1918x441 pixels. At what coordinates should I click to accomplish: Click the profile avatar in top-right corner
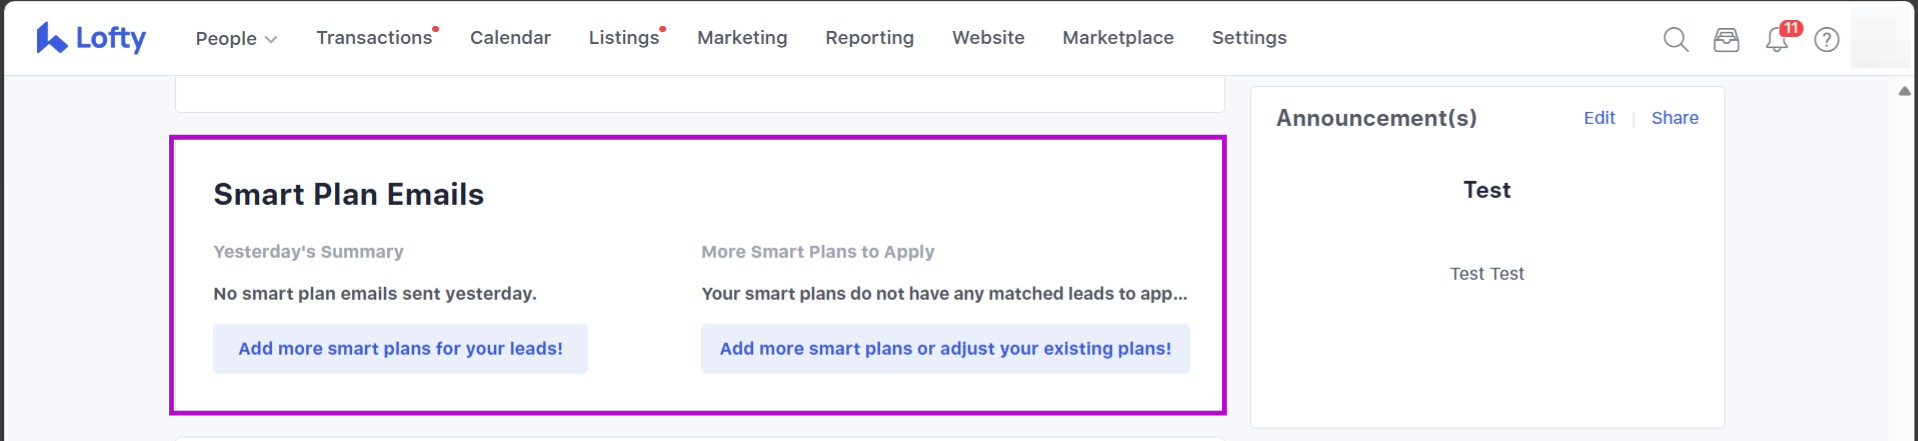[1880, 38]
